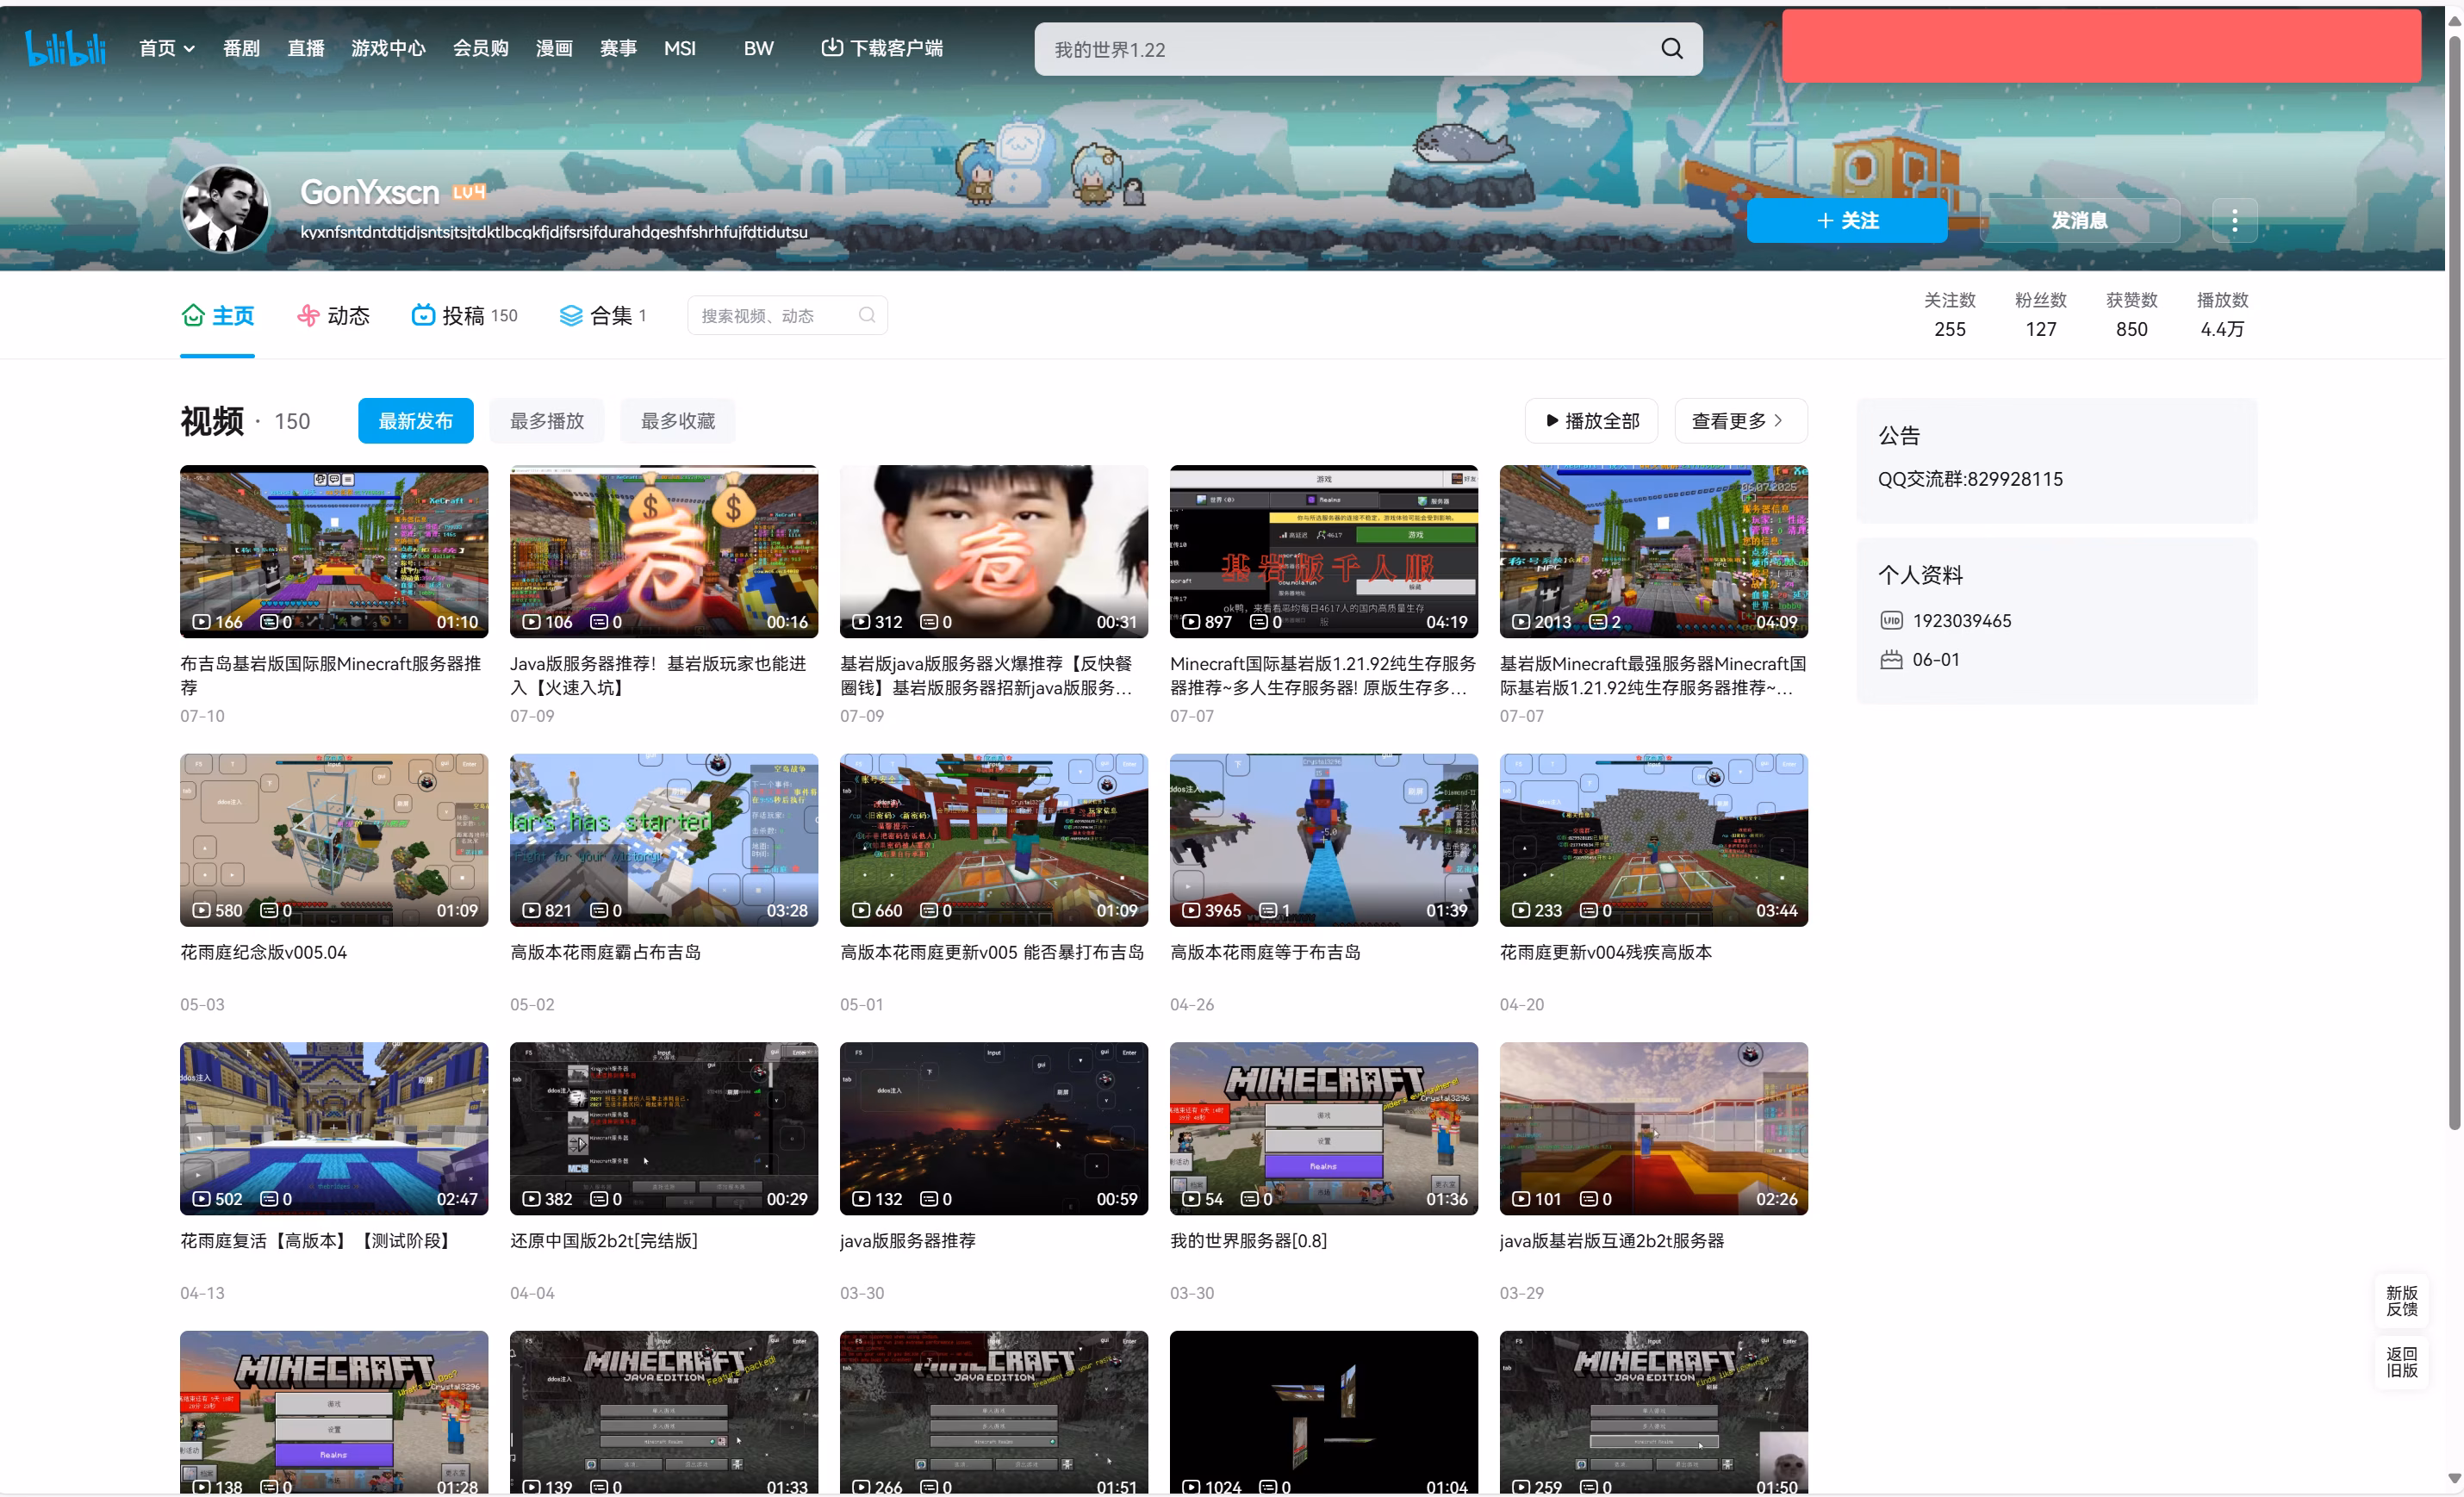2464x1497 pixels.
Task: Open 查看更多 for more videos
Action: pyautogui.click(x=1739, y=421)
